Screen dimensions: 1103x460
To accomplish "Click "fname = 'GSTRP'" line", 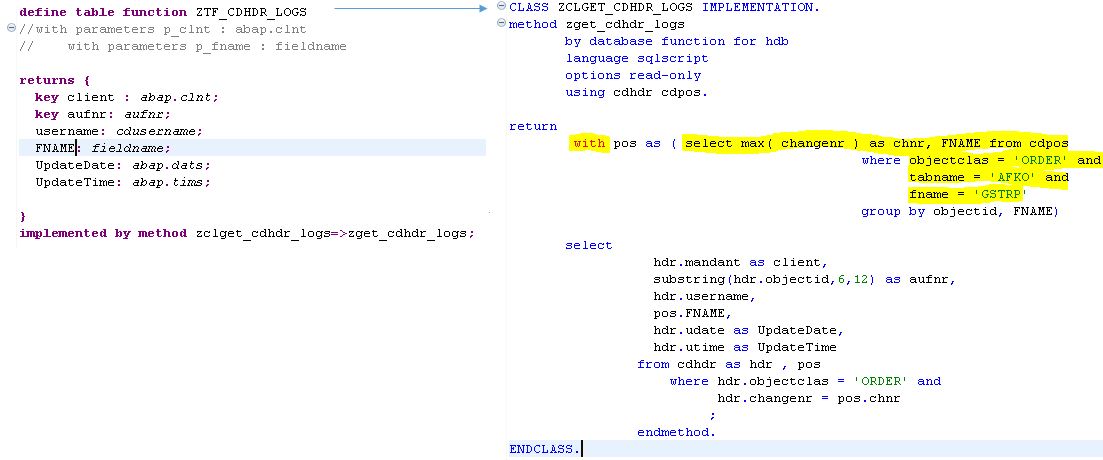I will coord(969,194).
